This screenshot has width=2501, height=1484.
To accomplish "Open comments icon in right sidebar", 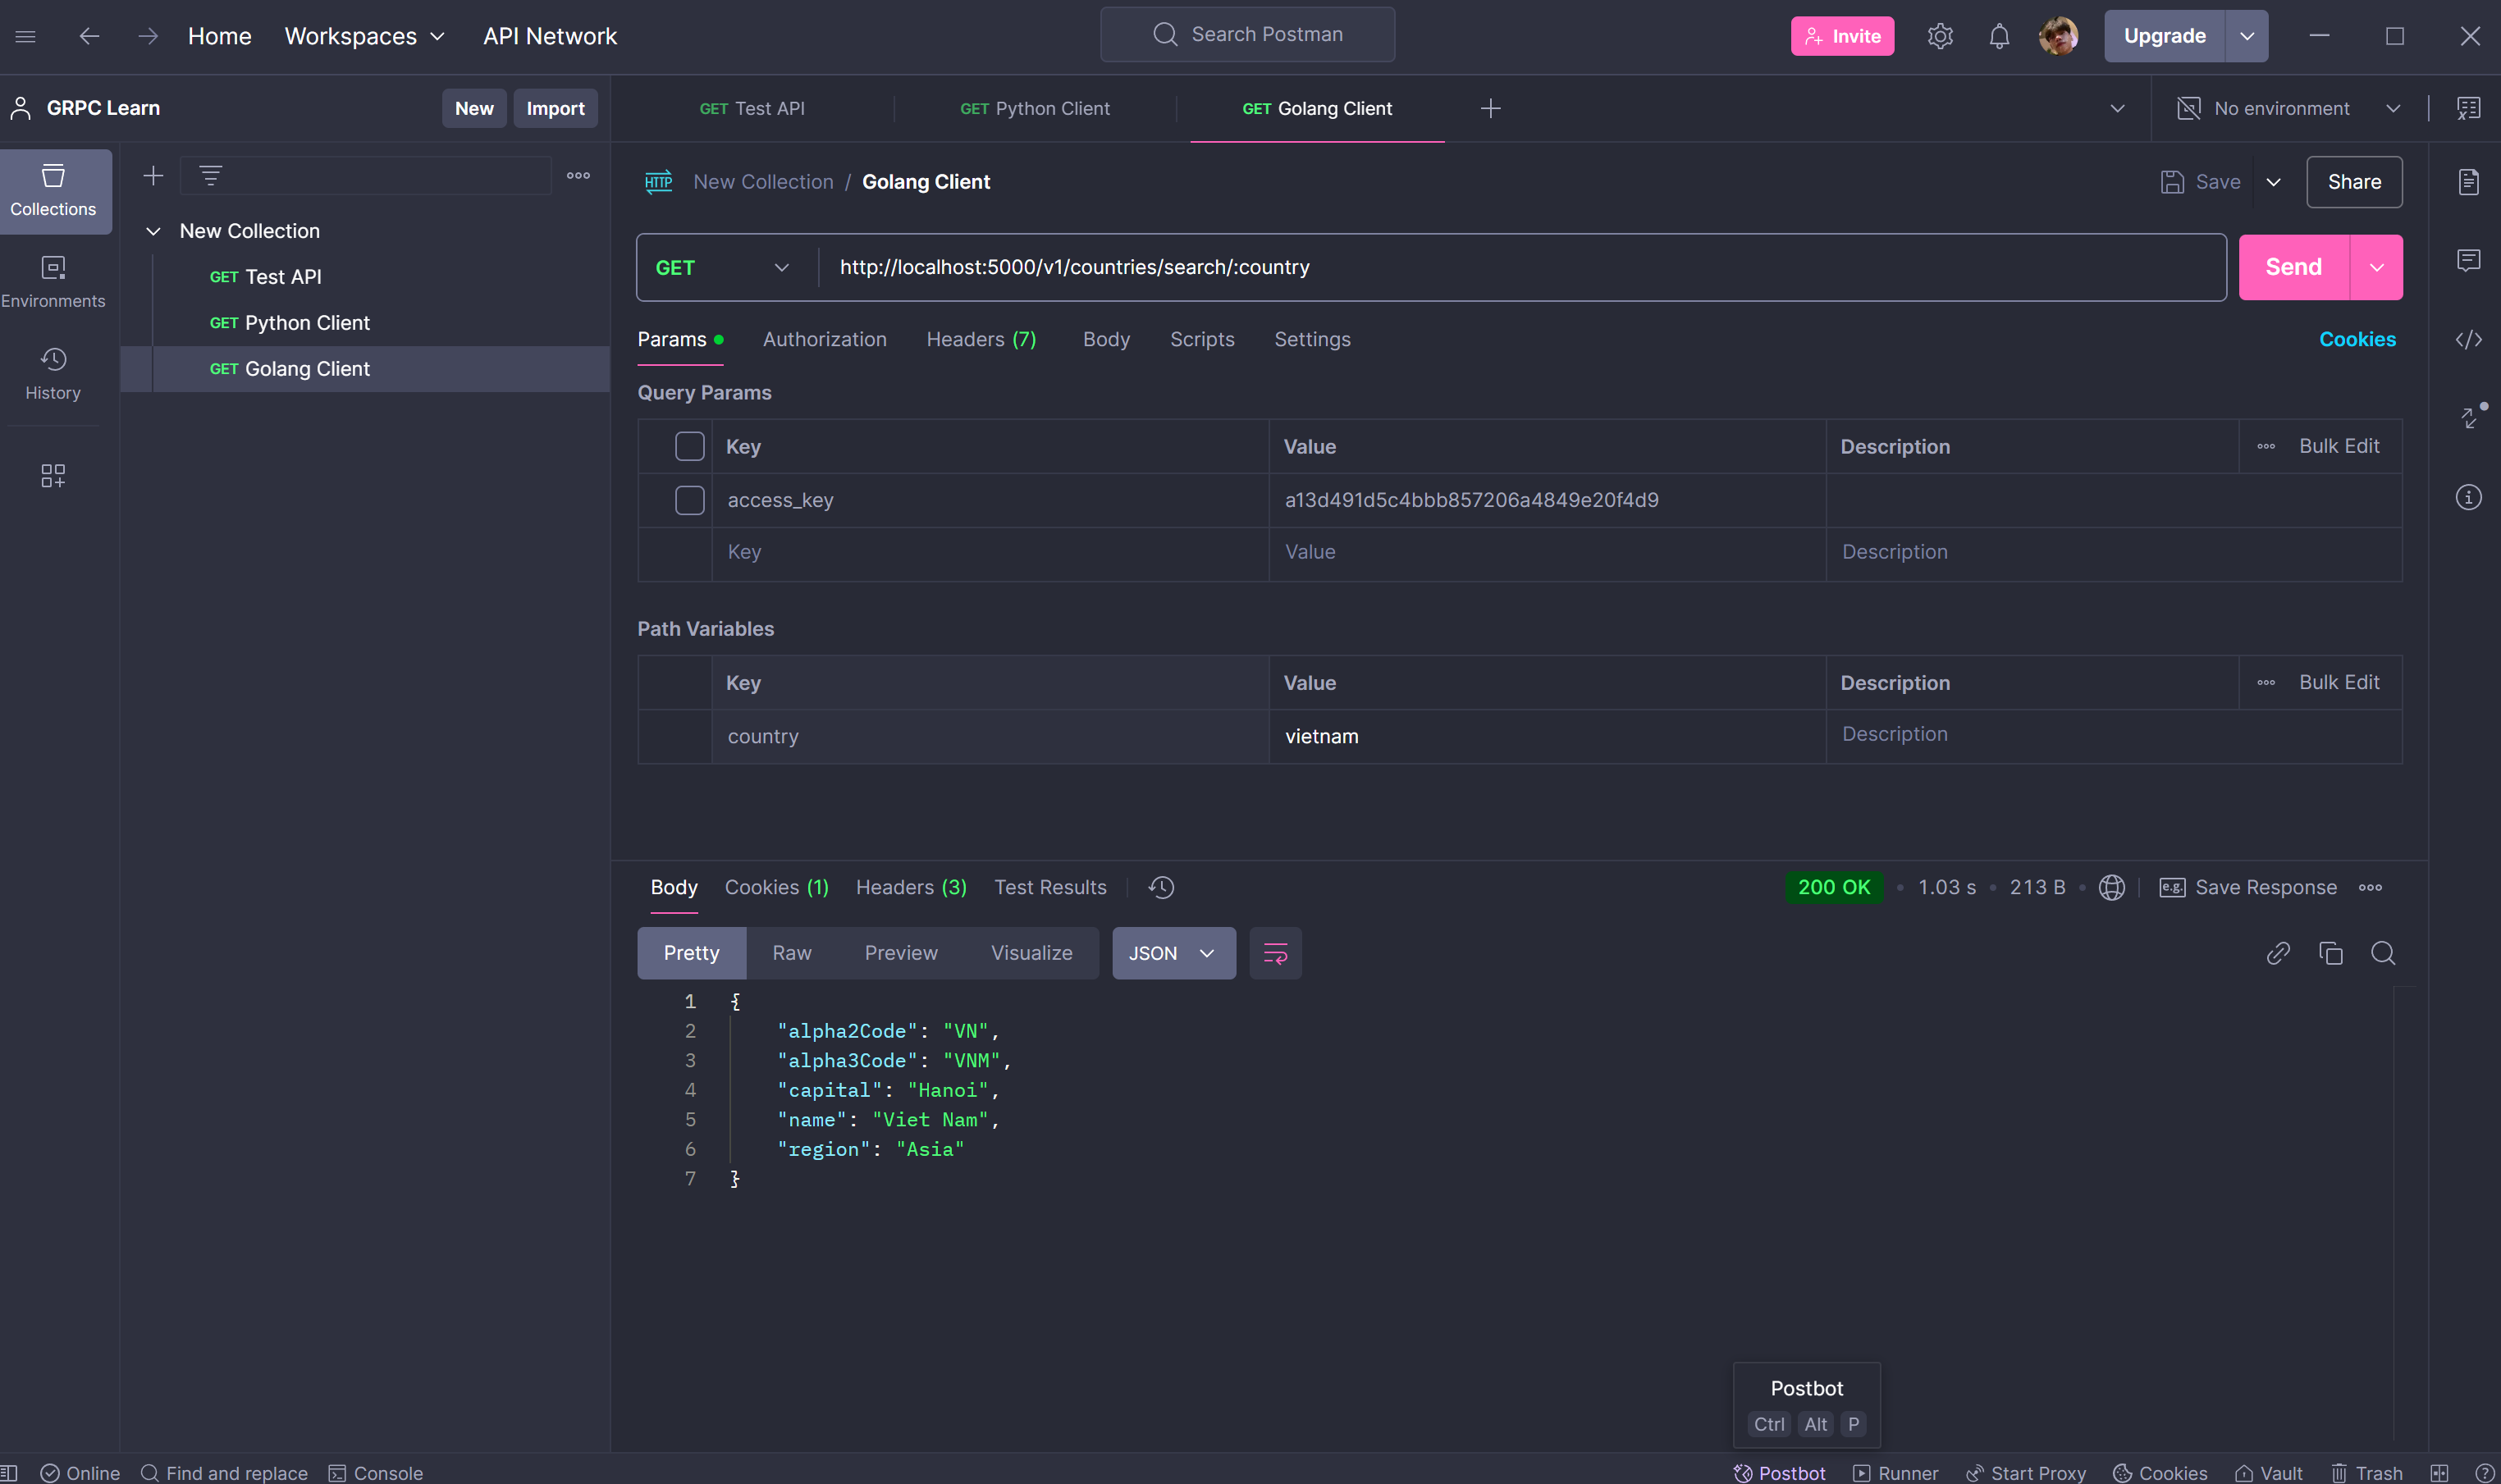I will click(x=2468, y=261).
